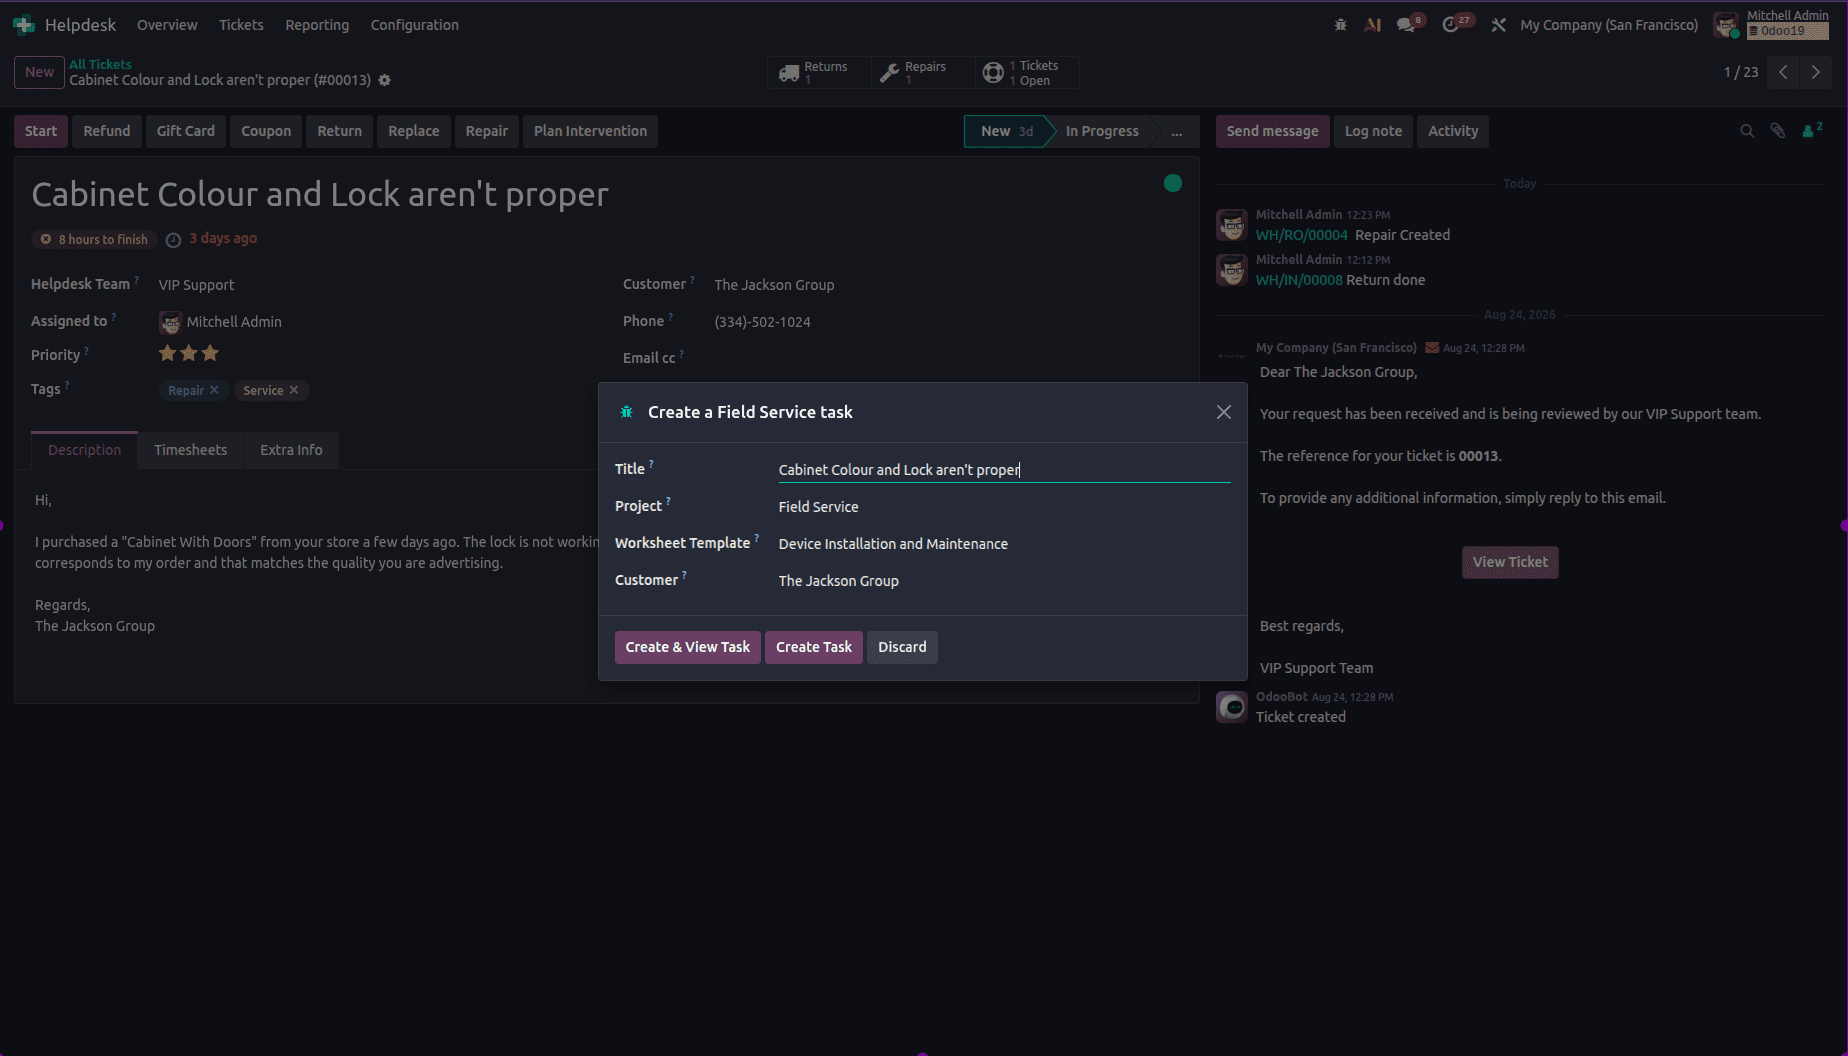Set priority to first star
This screenshot has height=1056, width=1848.
click(x=168, y=353)
